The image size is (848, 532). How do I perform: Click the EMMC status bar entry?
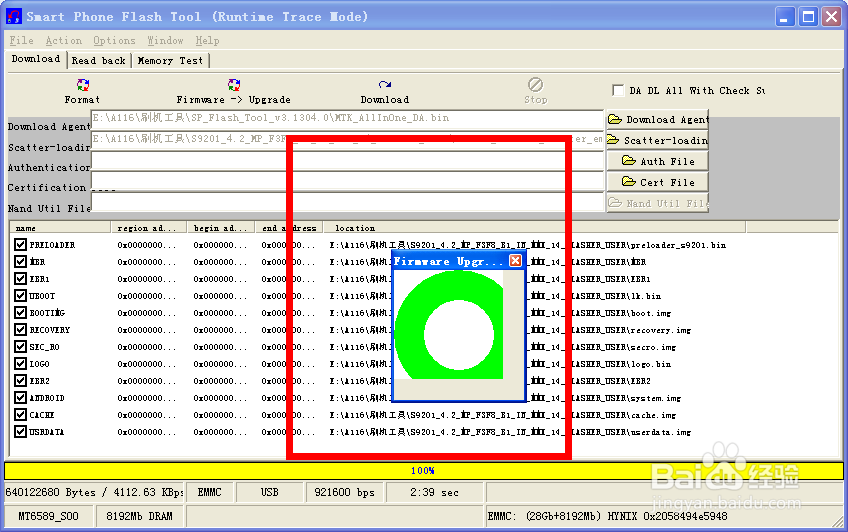pos(209,493)
